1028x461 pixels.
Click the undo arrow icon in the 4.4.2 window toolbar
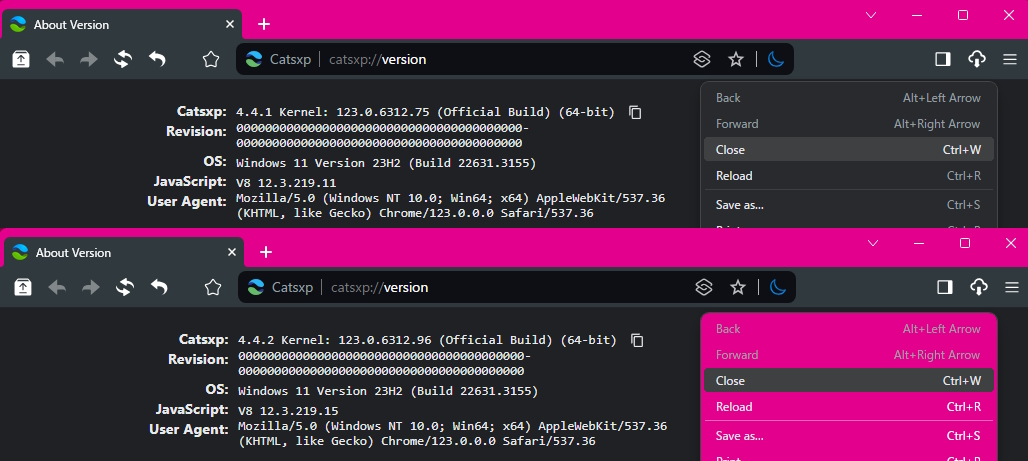[x=159, y=288]
